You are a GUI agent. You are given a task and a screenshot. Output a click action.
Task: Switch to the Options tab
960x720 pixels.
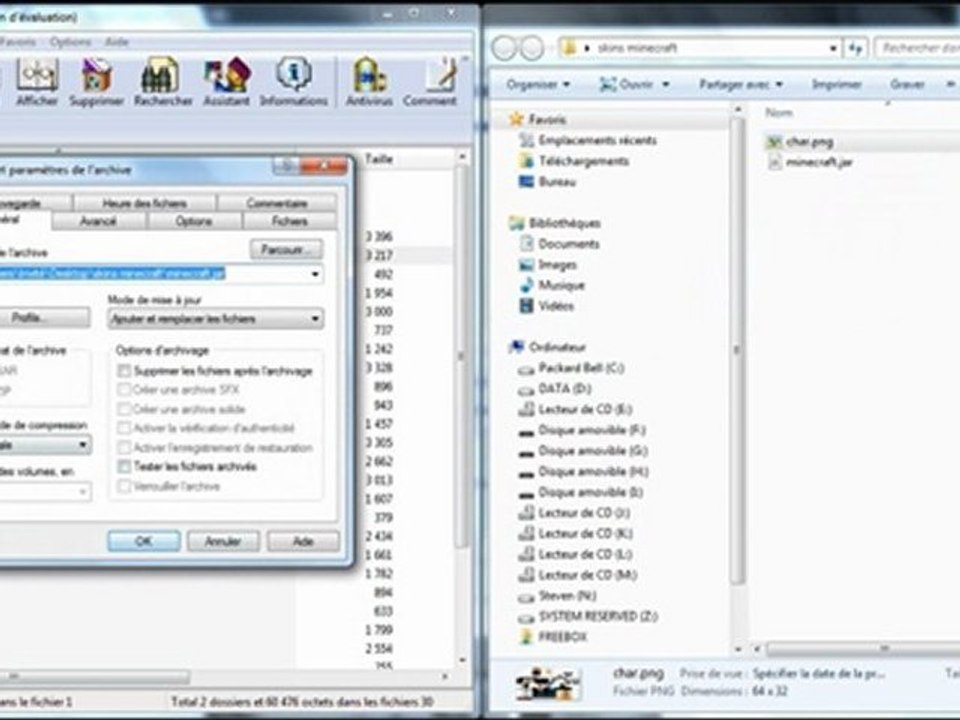click(194, 221)
